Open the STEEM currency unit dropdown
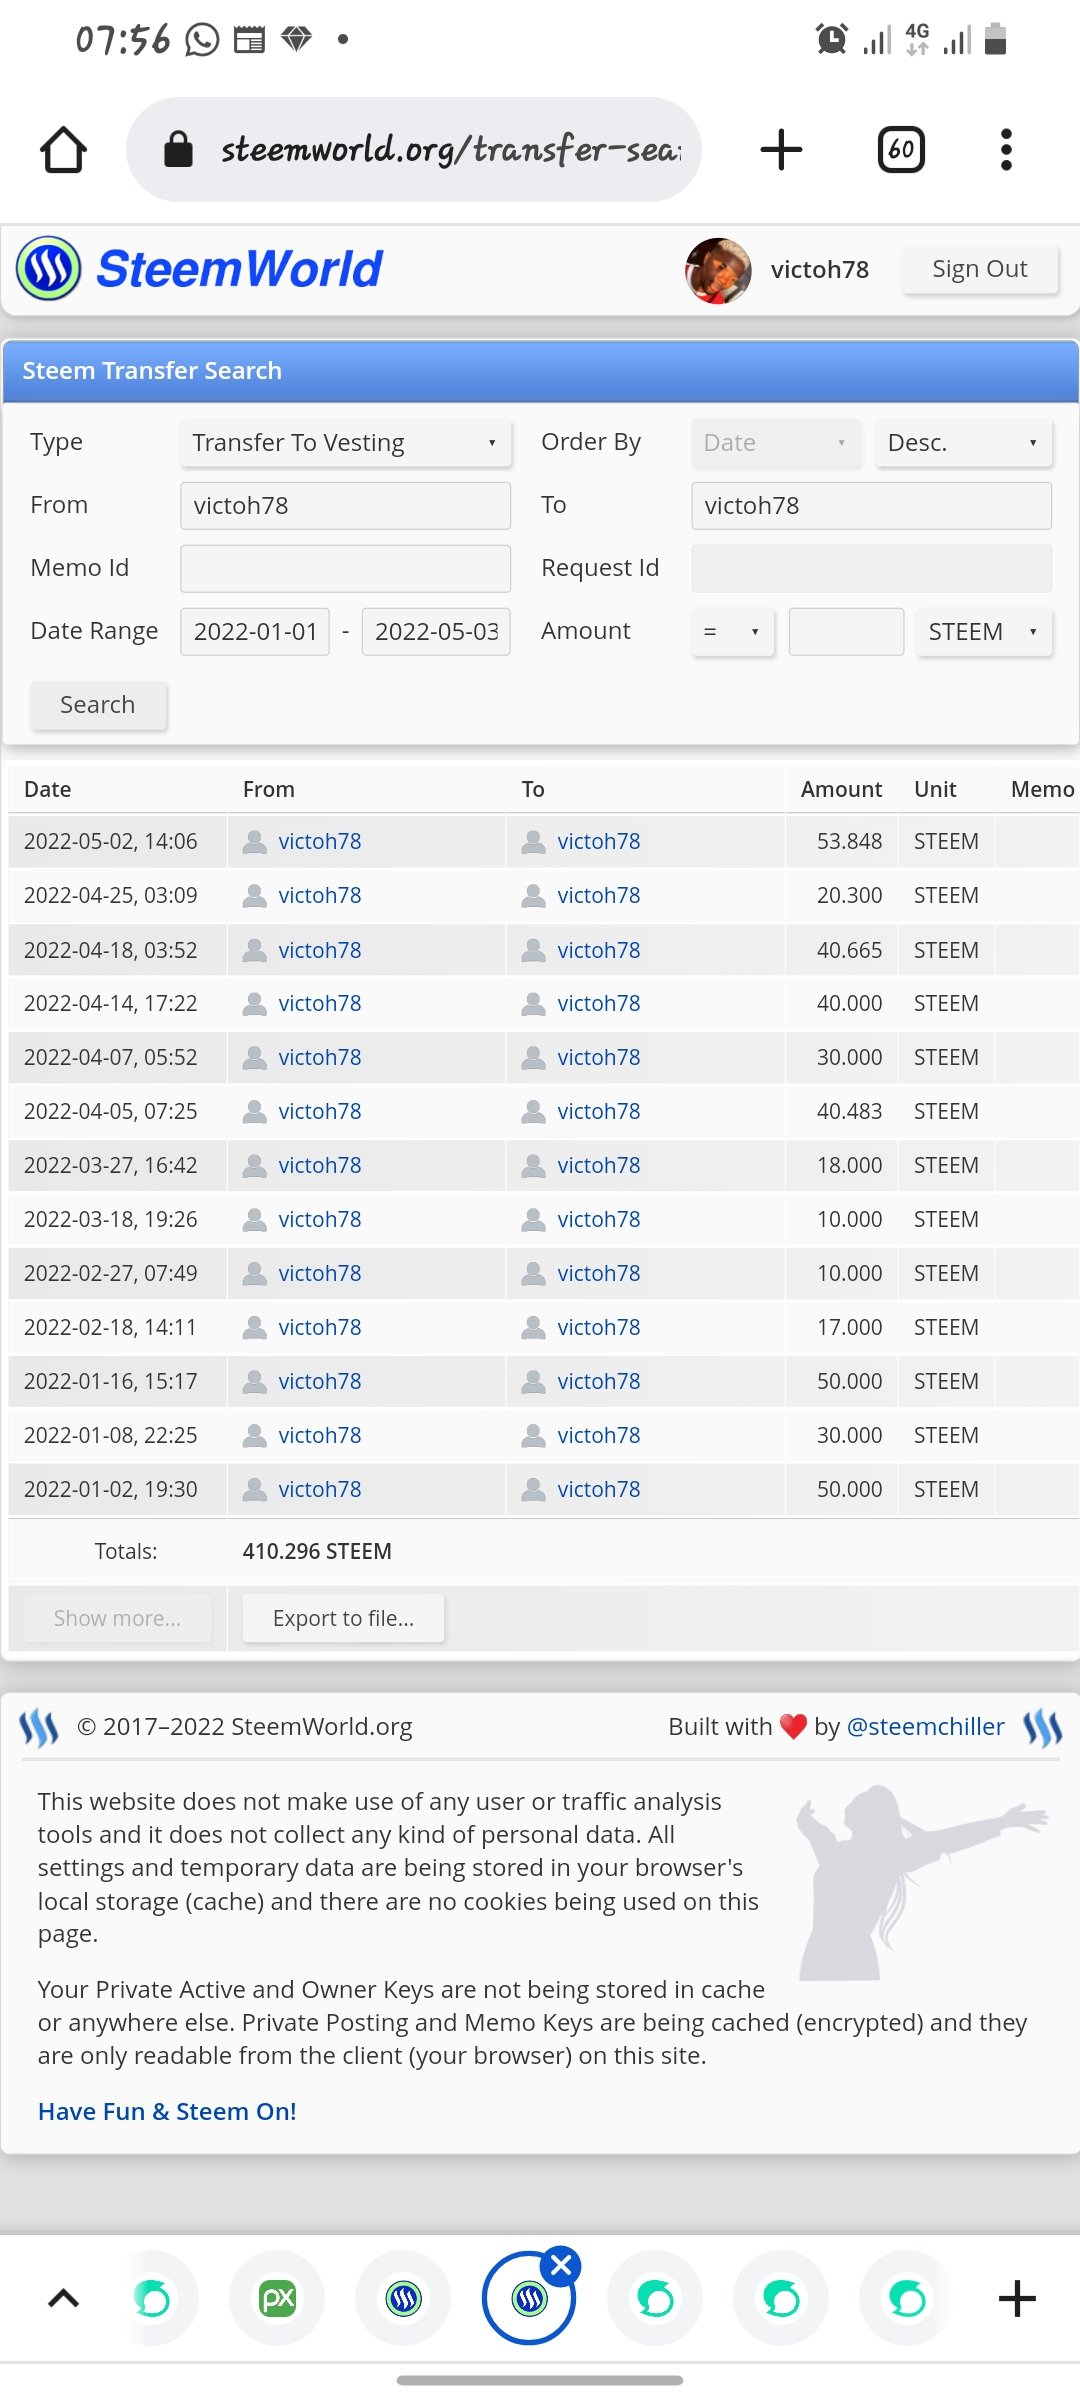The width and height of the screenshot is (1080, 2400). [984, 632]
